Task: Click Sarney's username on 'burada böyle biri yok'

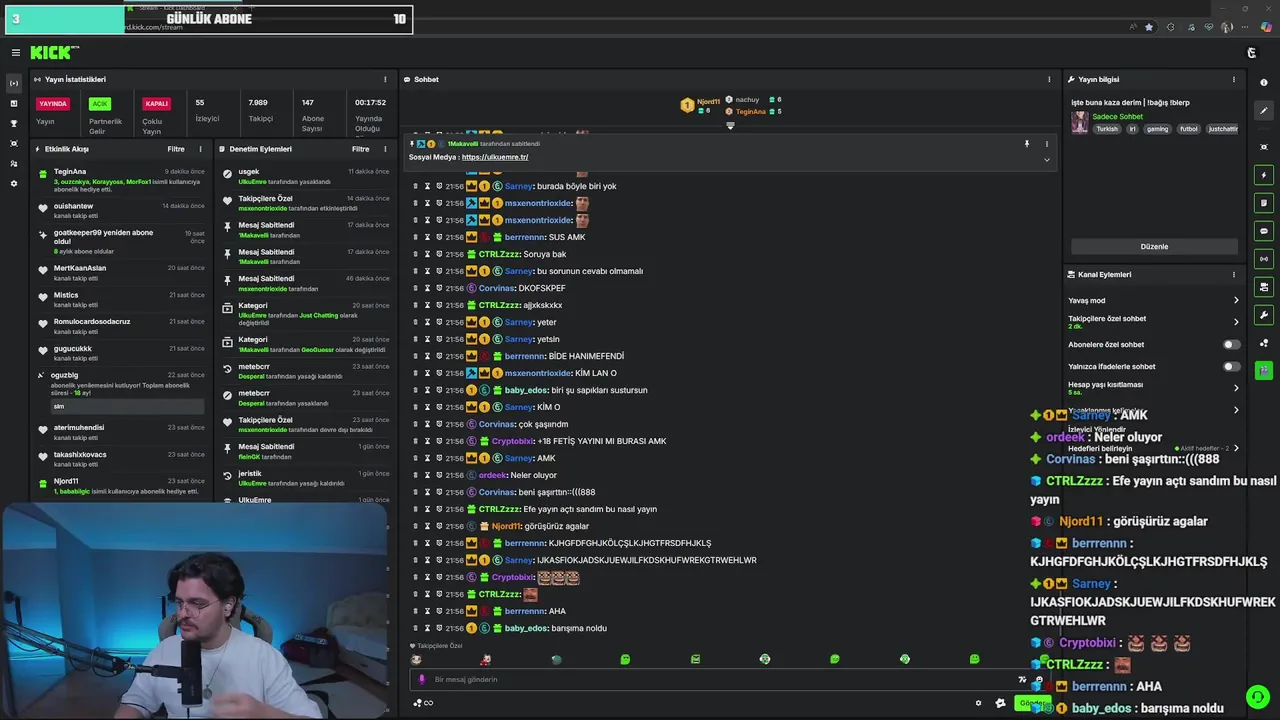Action: coord(519,186)
